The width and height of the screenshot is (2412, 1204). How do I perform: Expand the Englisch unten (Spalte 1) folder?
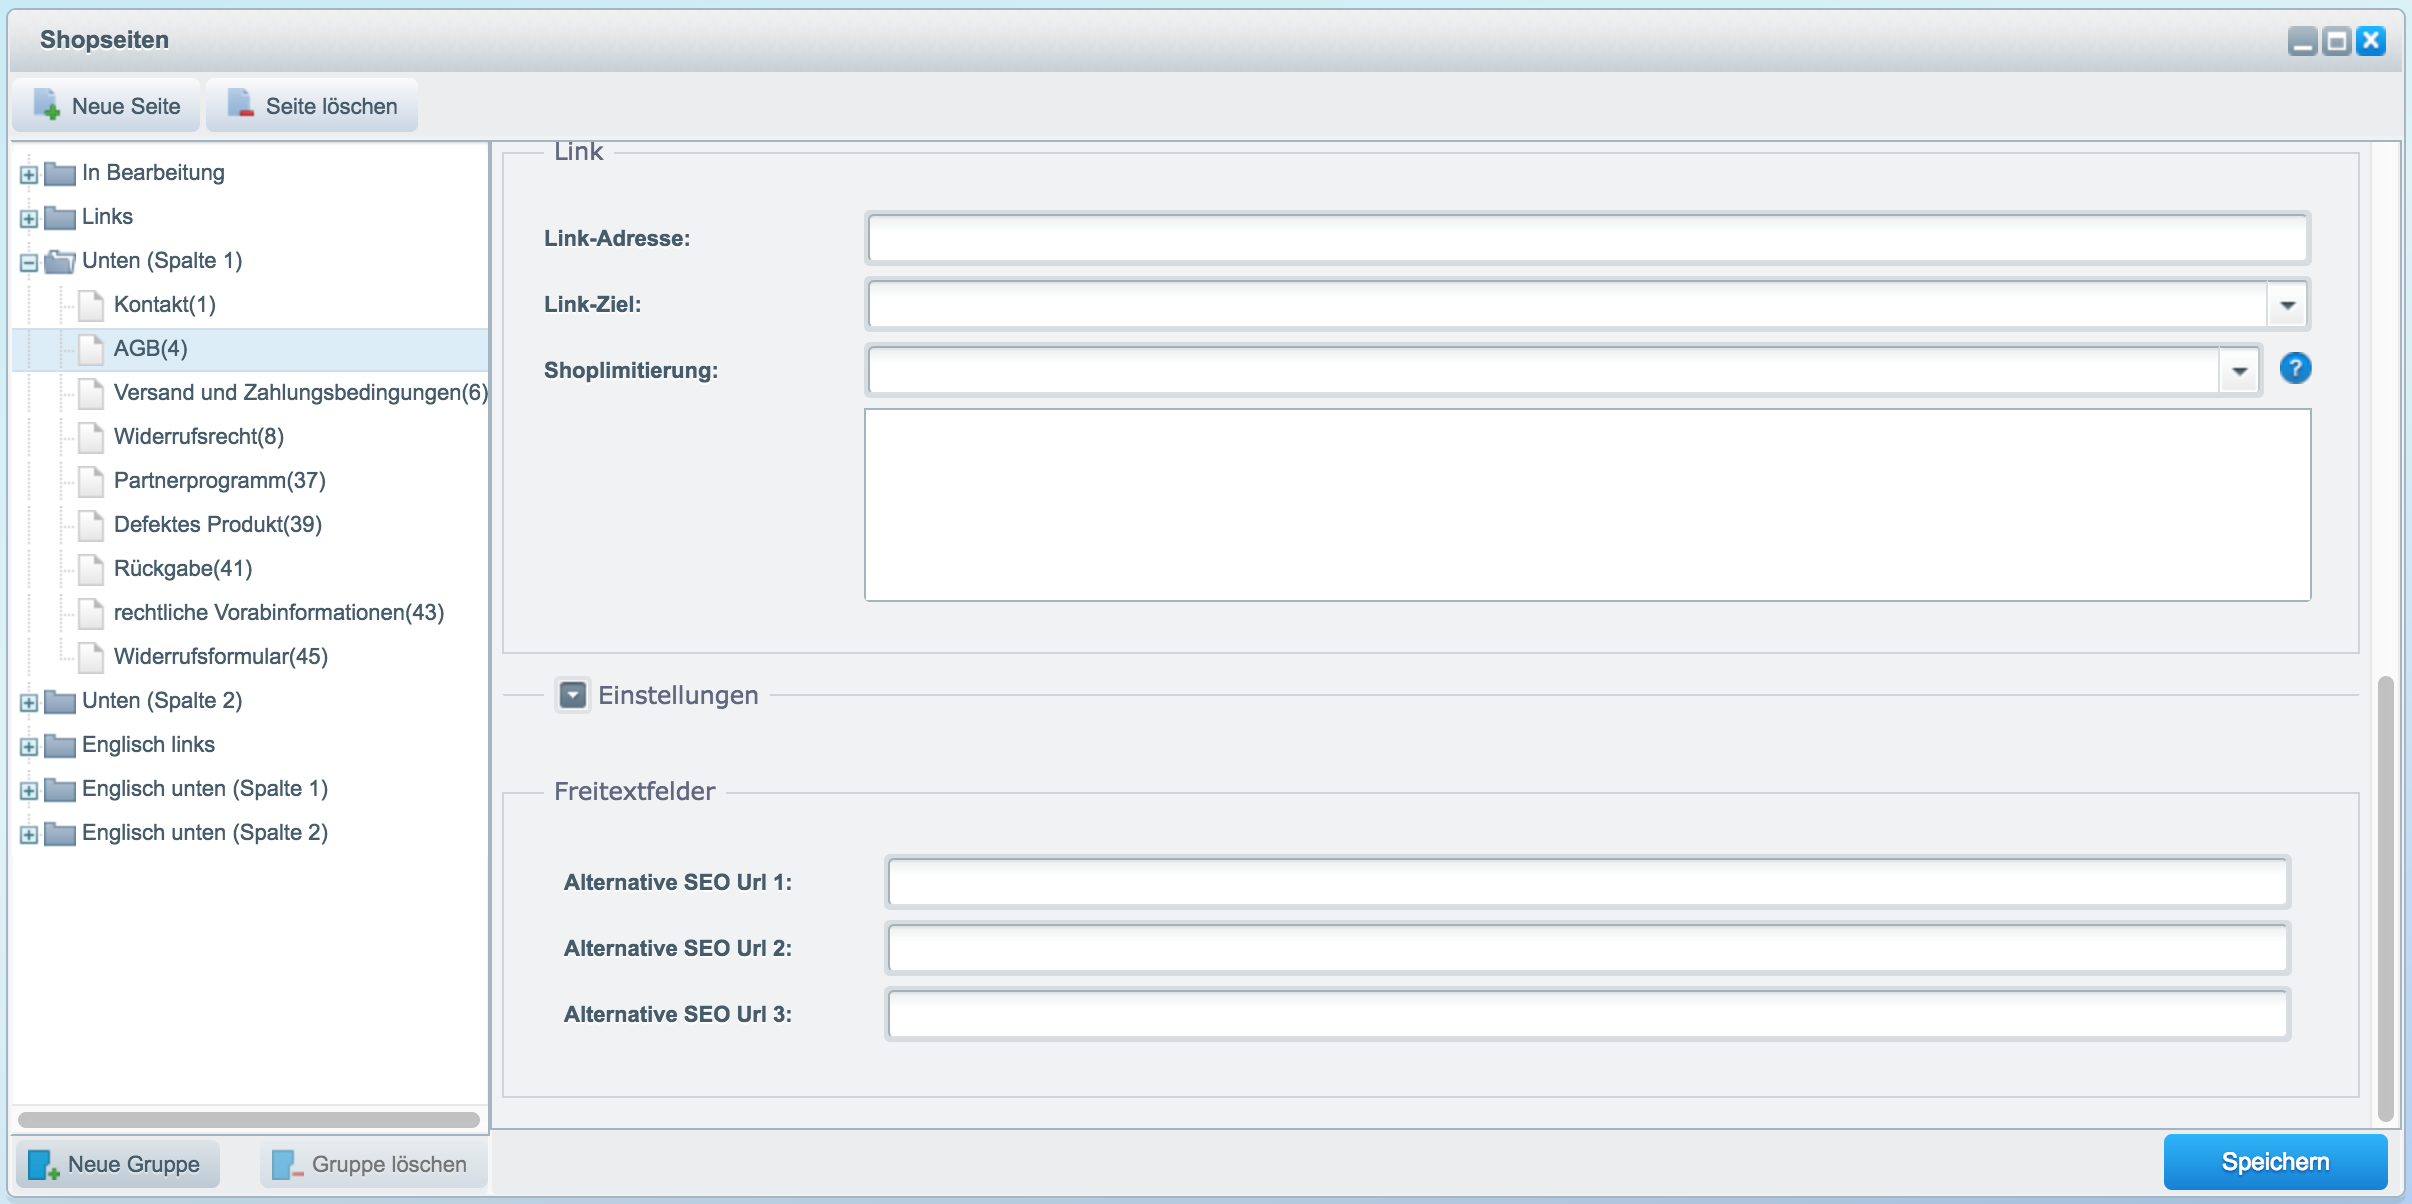29,791
